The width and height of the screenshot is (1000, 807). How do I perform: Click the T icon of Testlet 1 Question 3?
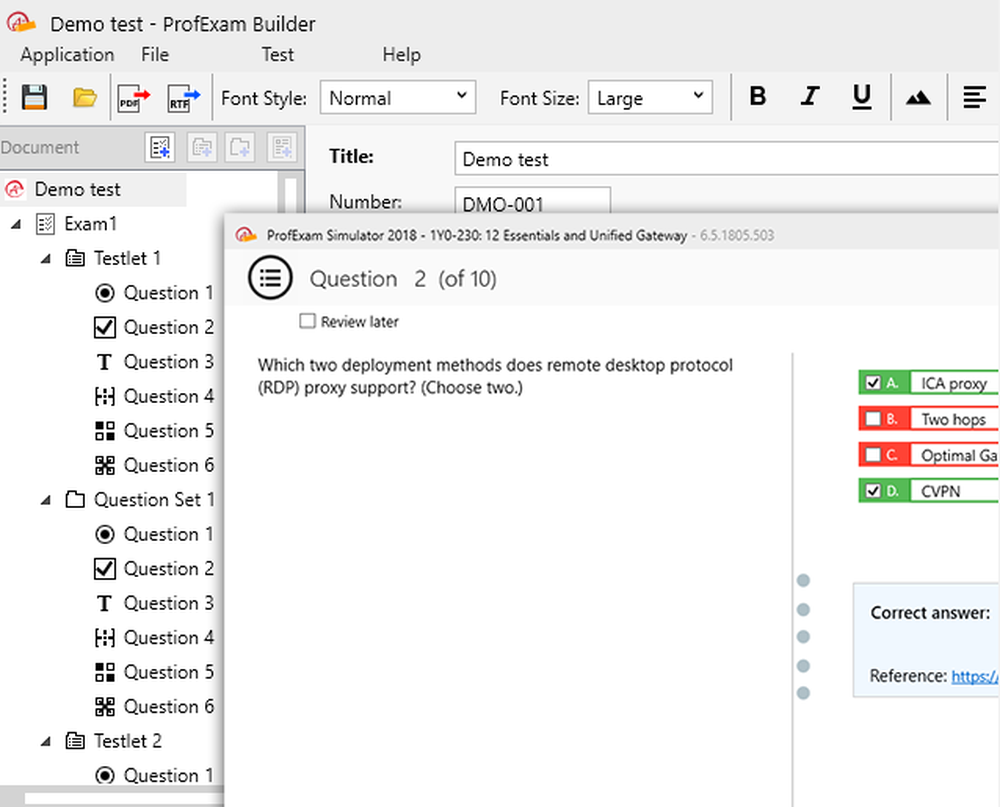click(x=105, y=362)
